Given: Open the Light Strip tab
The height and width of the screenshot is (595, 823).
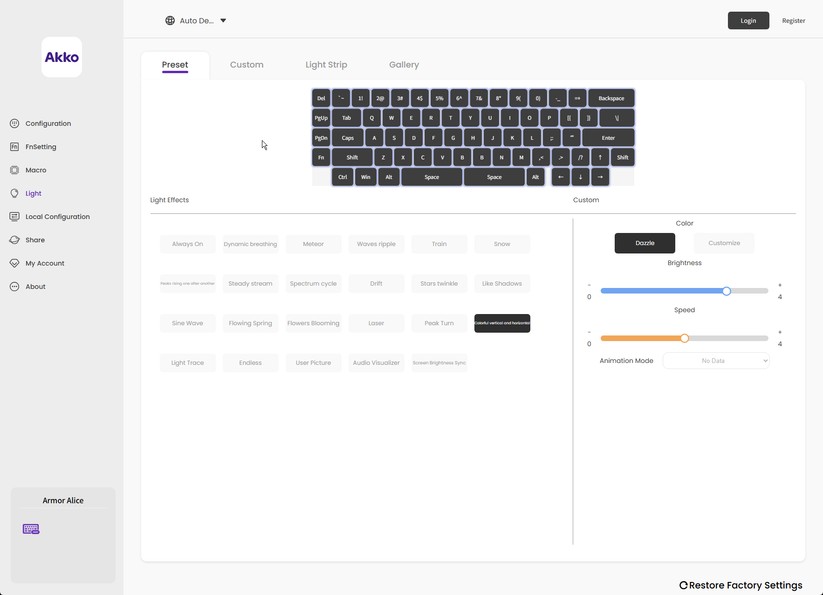Looking at the screenshot, I should (326, 65).
